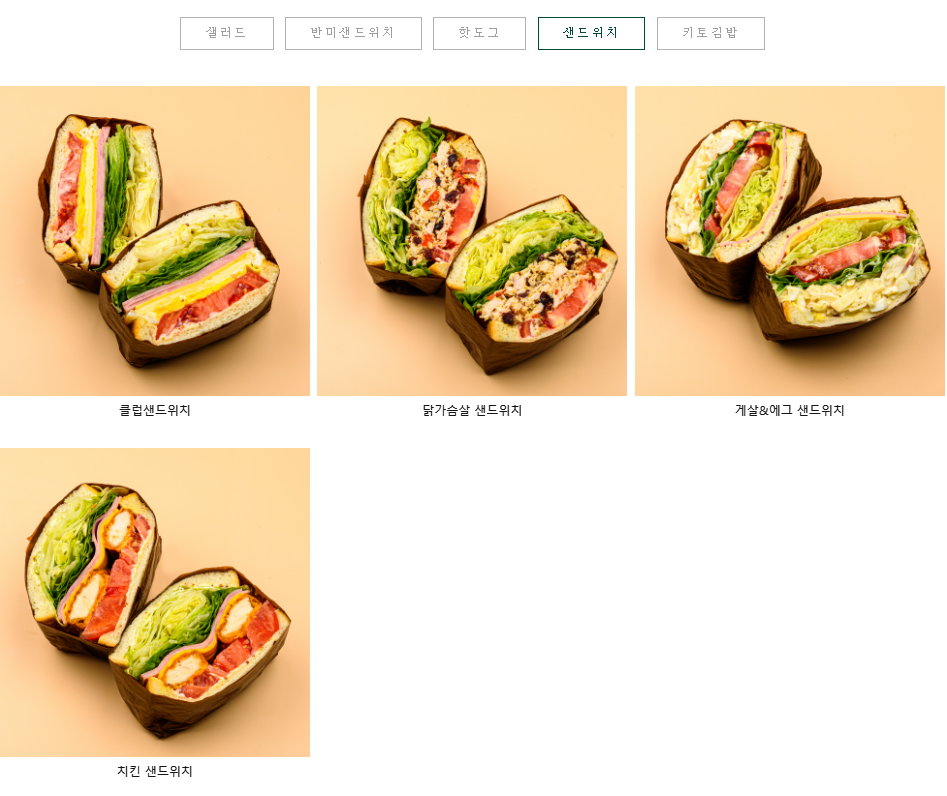Switch to the 샐러드 category tab
This screenshot has width=947, height=796.
(226, 33)
